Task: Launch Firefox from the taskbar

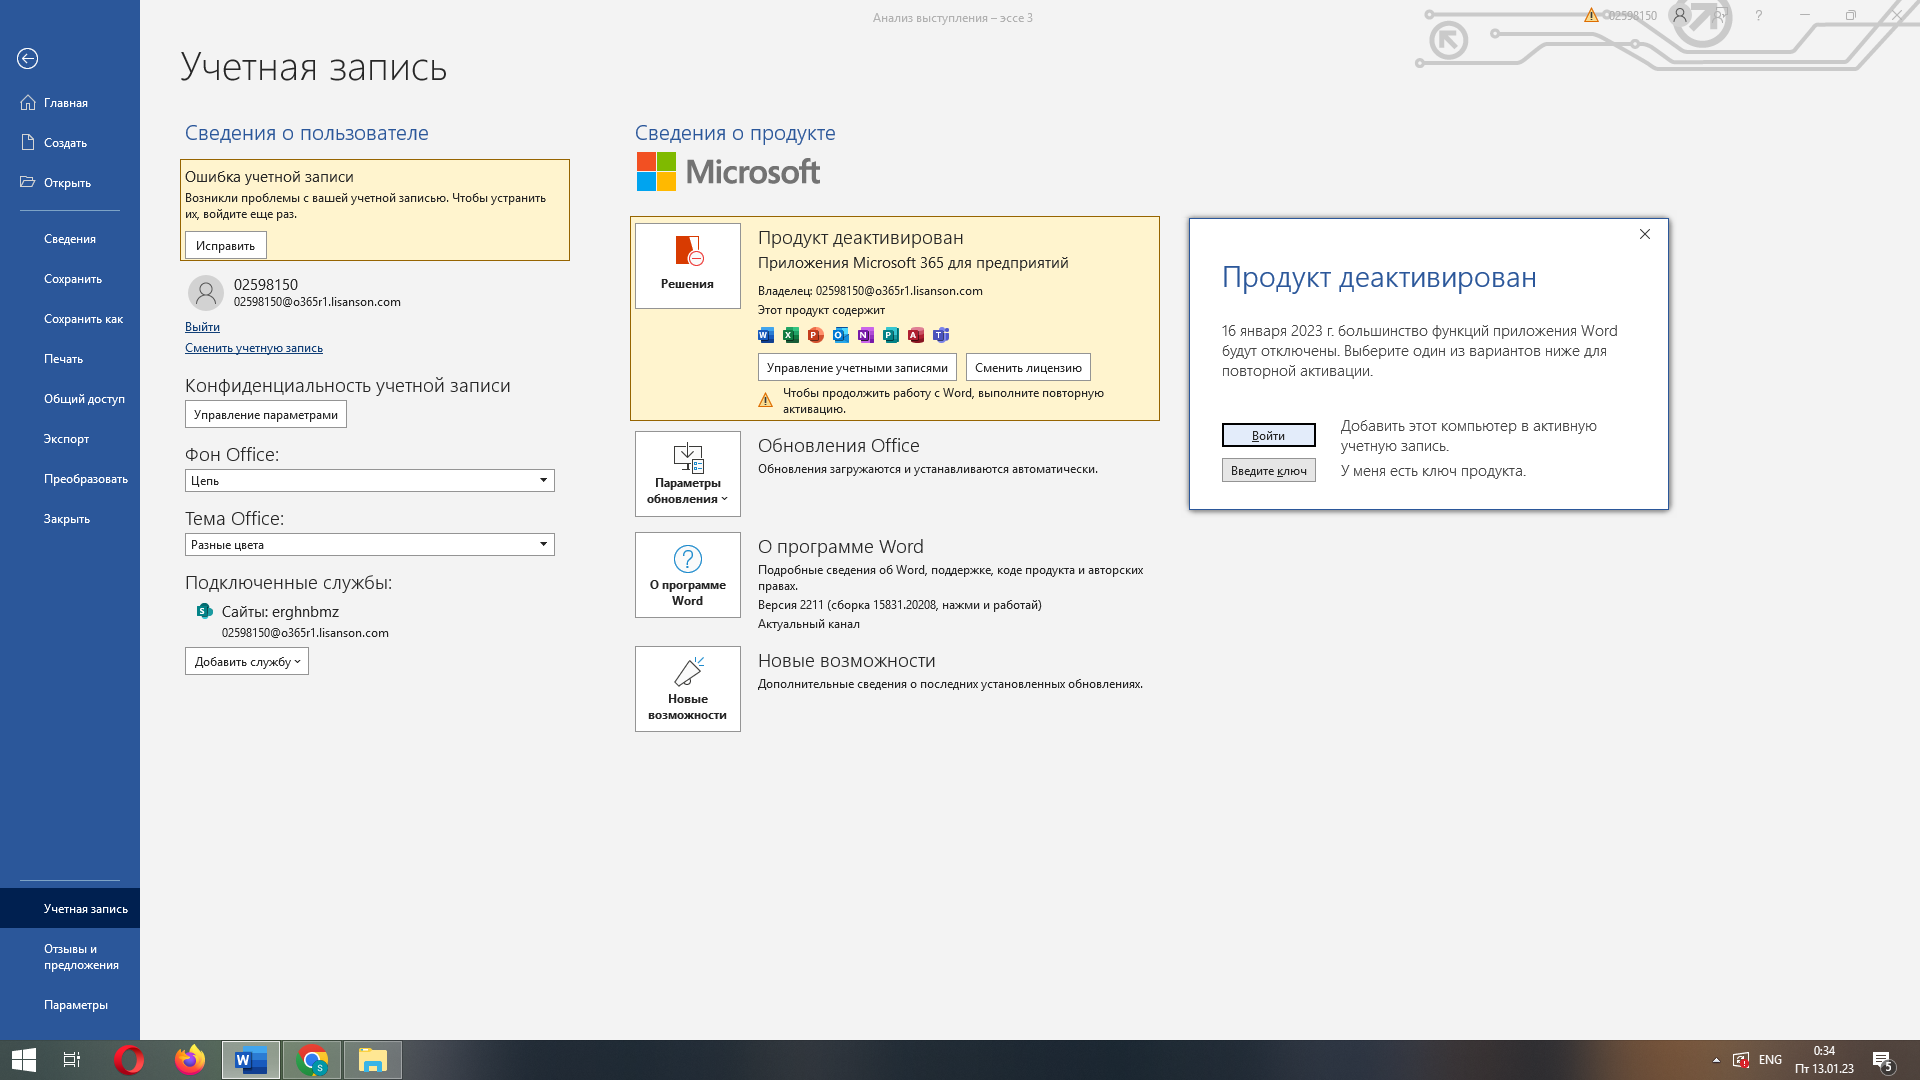Action: pos(190,1060)
